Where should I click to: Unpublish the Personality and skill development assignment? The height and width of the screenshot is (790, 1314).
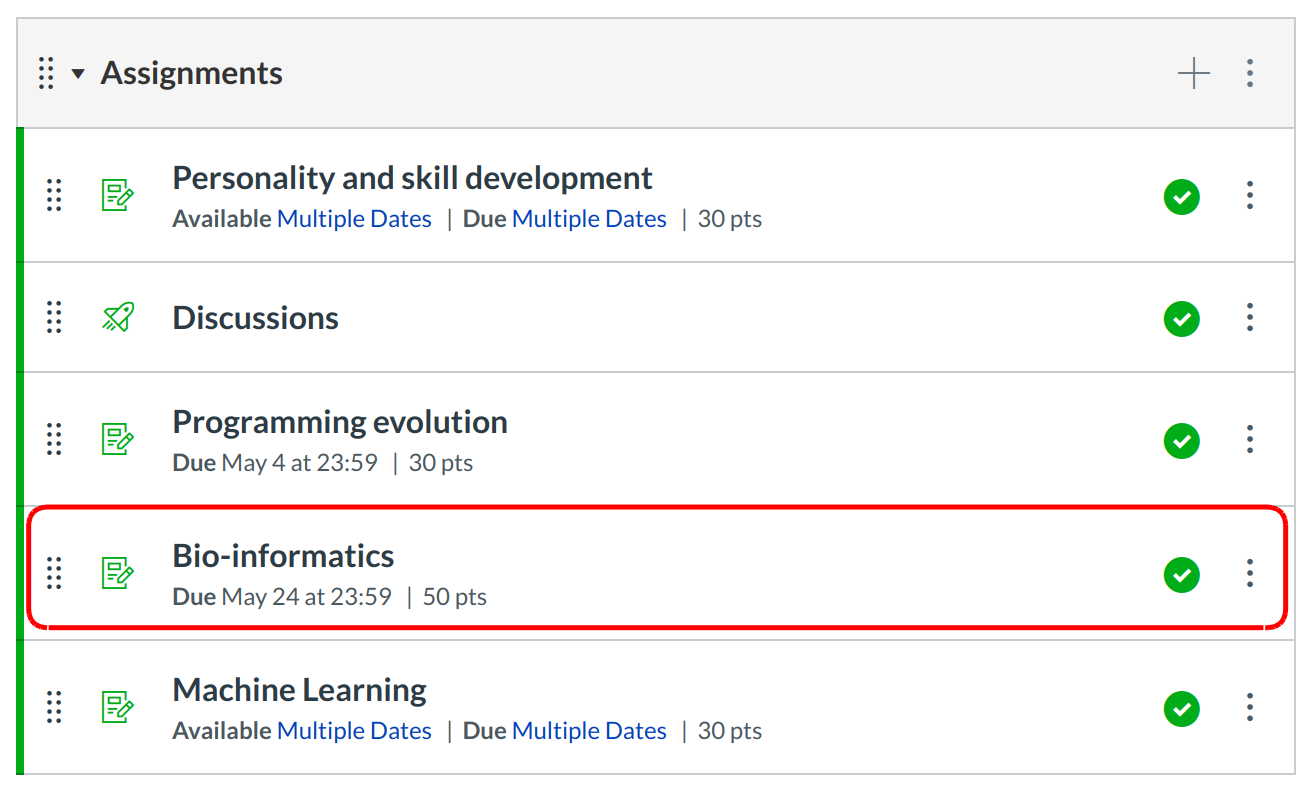click(1181, 196)
